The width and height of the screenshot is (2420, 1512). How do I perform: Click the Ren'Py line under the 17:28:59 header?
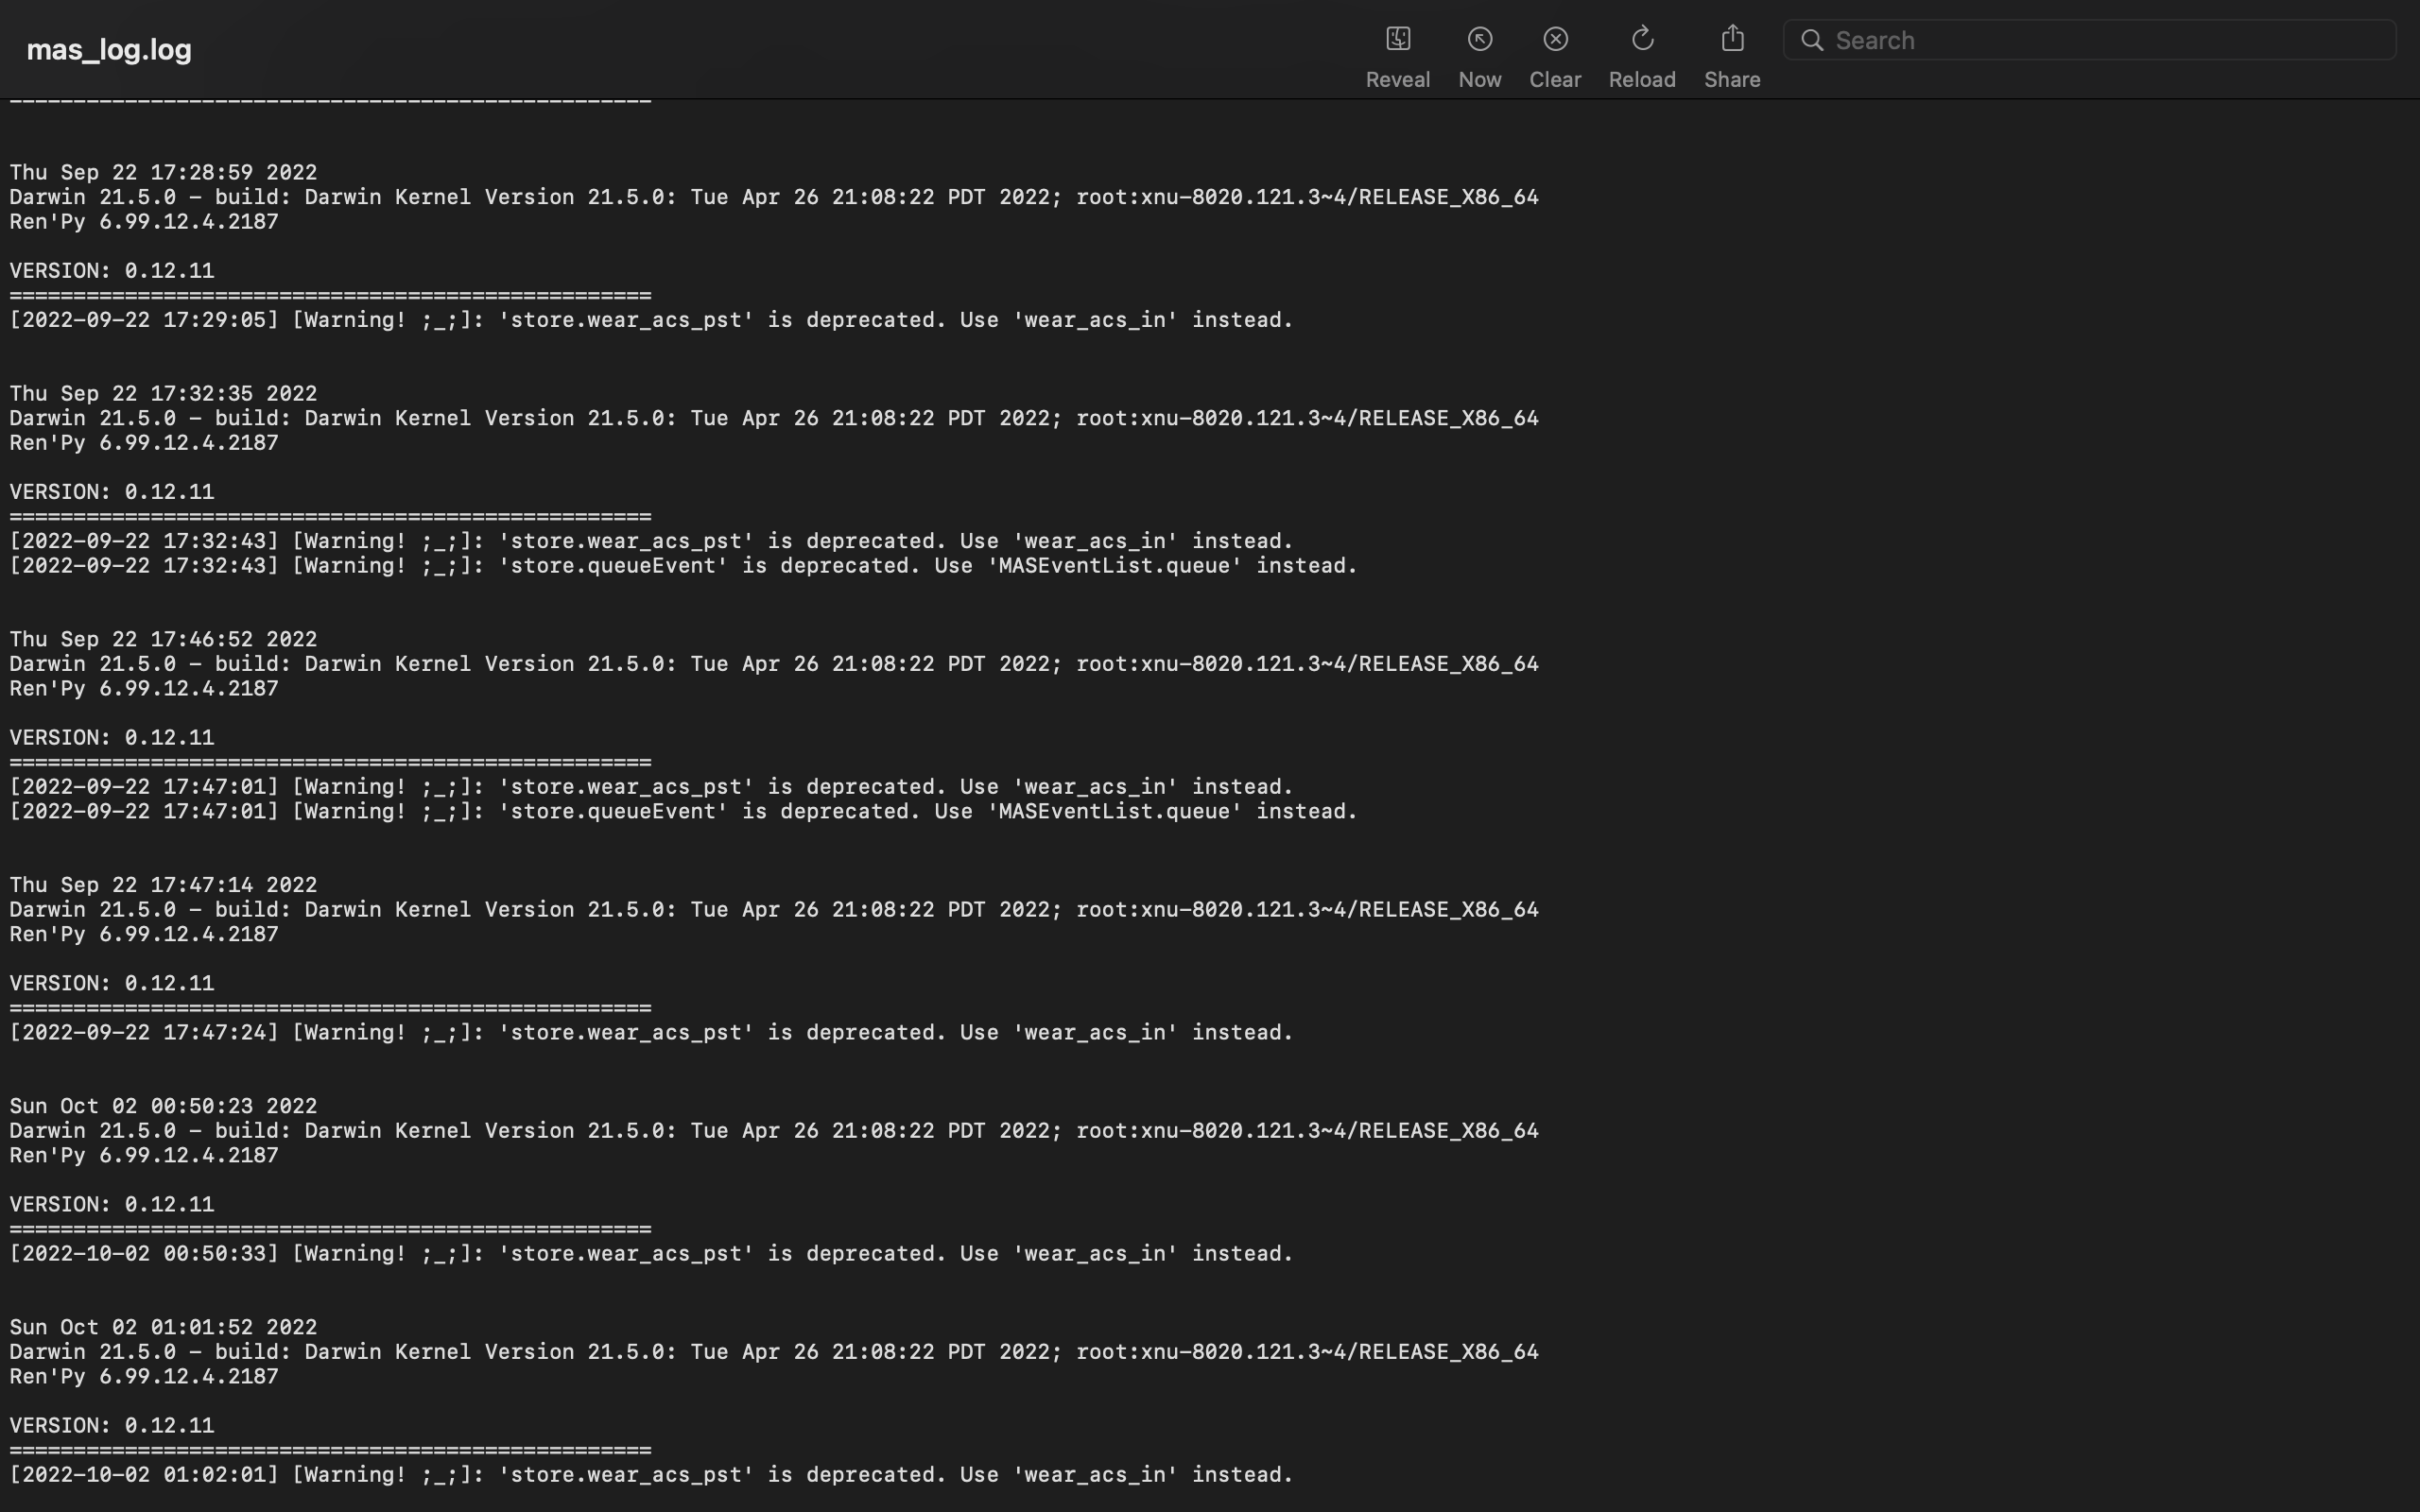[x=144, y=221]
